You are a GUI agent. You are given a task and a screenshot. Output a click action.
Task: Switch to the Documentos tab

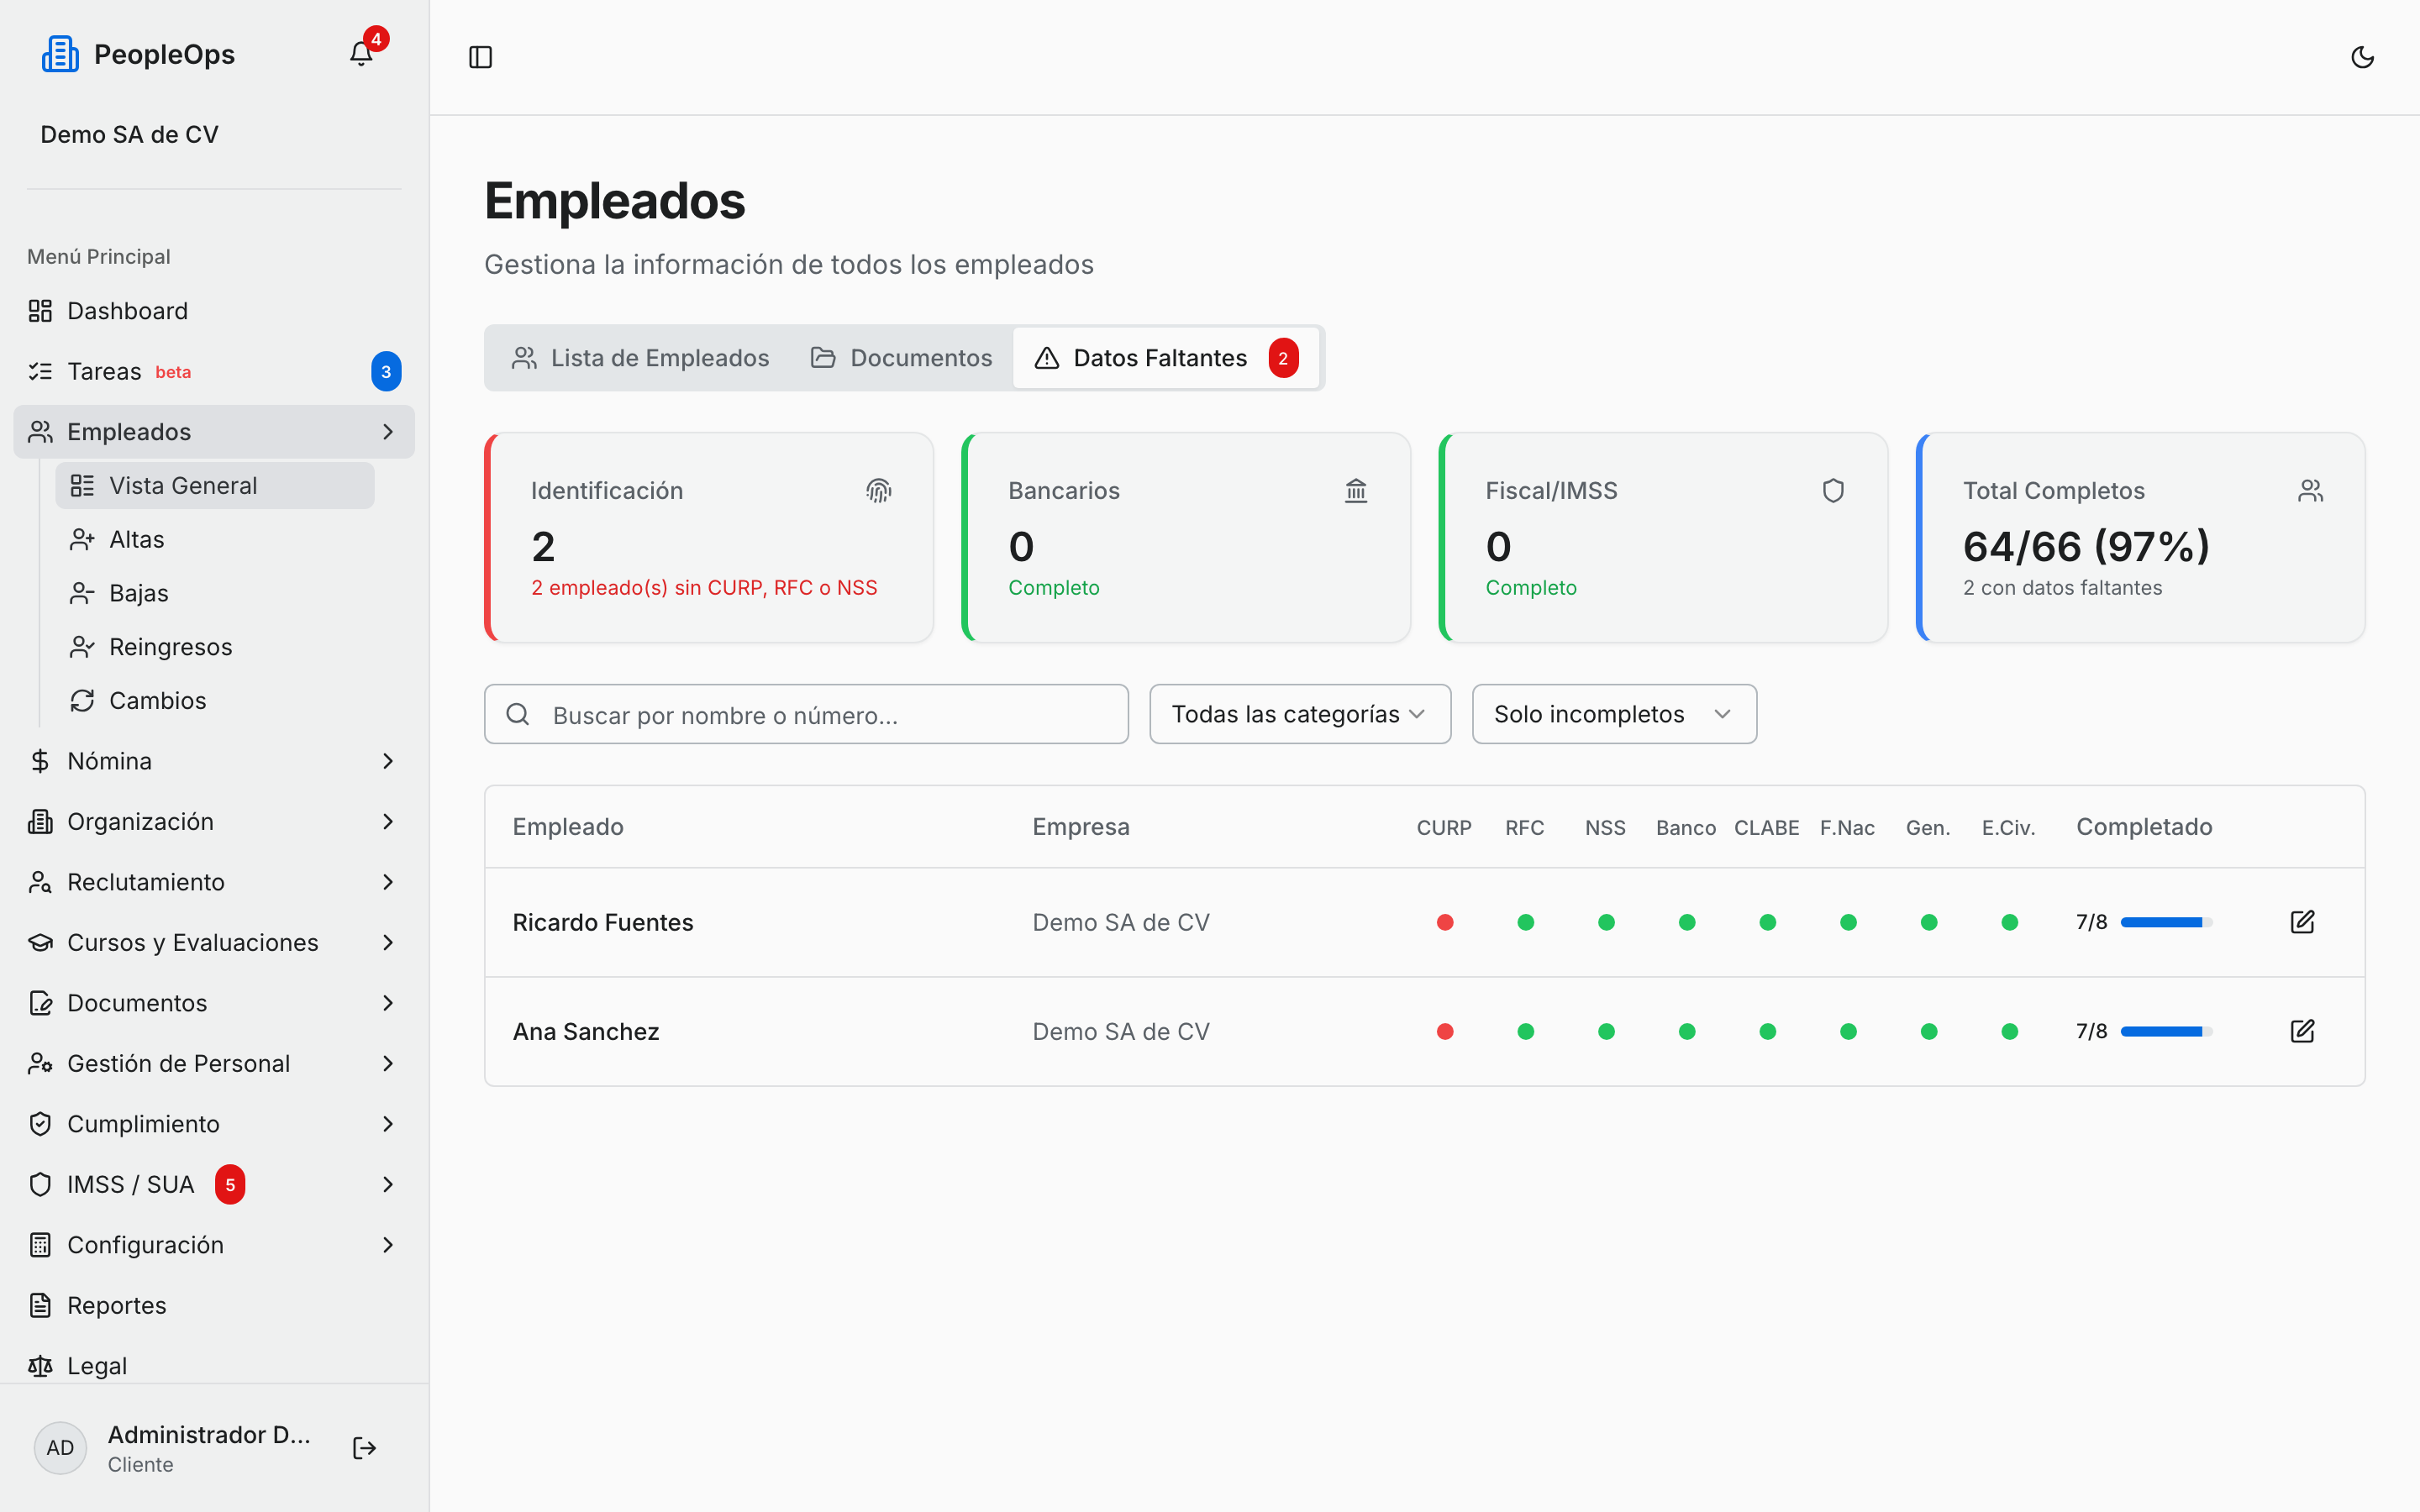[901, 358]
